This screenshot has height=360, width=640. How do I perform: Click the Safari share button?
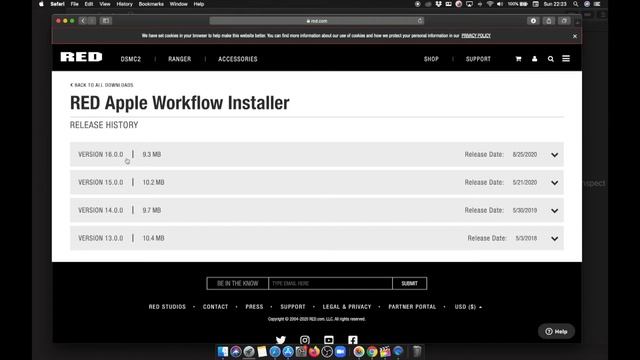click(x=549, y=20)
